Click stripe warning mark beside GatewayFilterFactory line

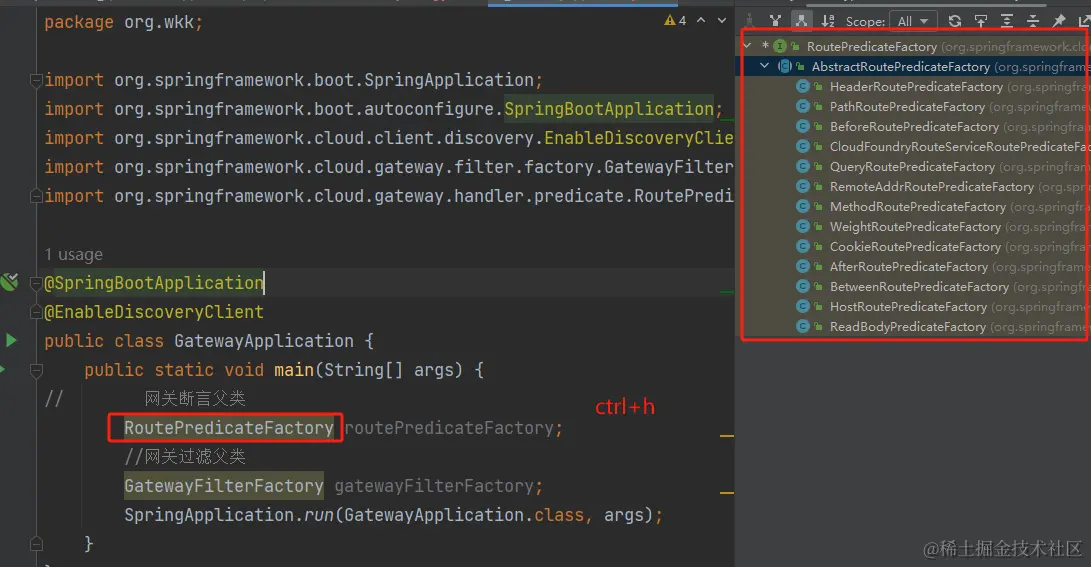pyautogui.click(x=727, y=493)
